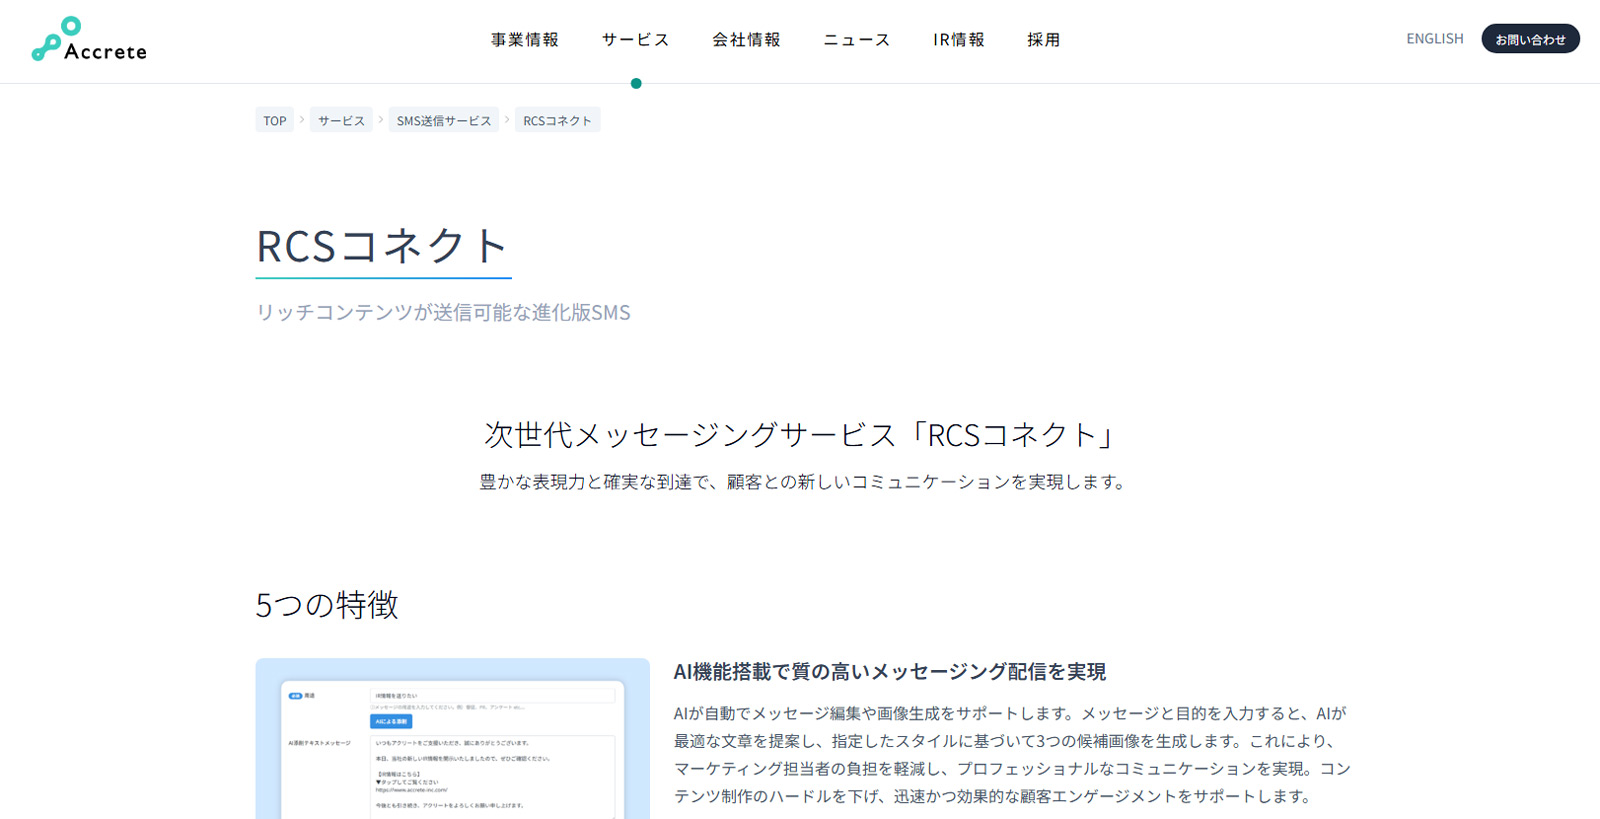
Task: Click the 5つの特徴 heading
Action: click(327, 605)
